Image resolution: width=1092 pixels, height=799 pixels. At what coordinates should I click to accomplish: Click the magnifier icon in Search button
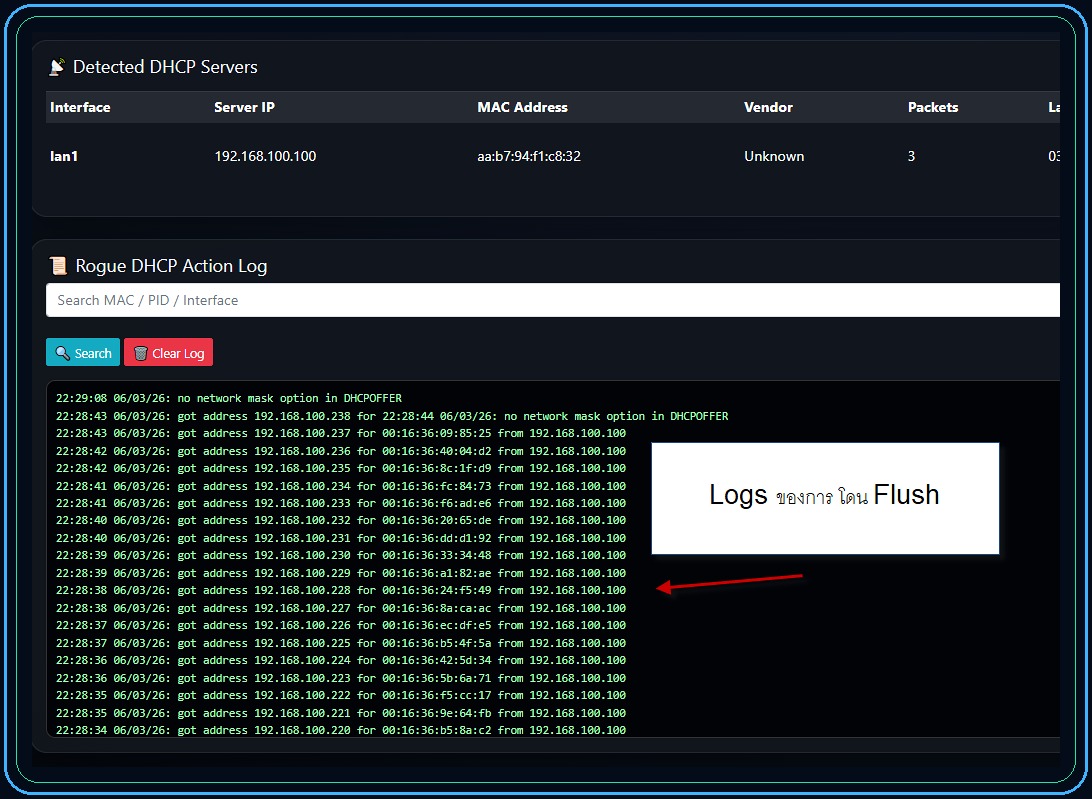63,353
